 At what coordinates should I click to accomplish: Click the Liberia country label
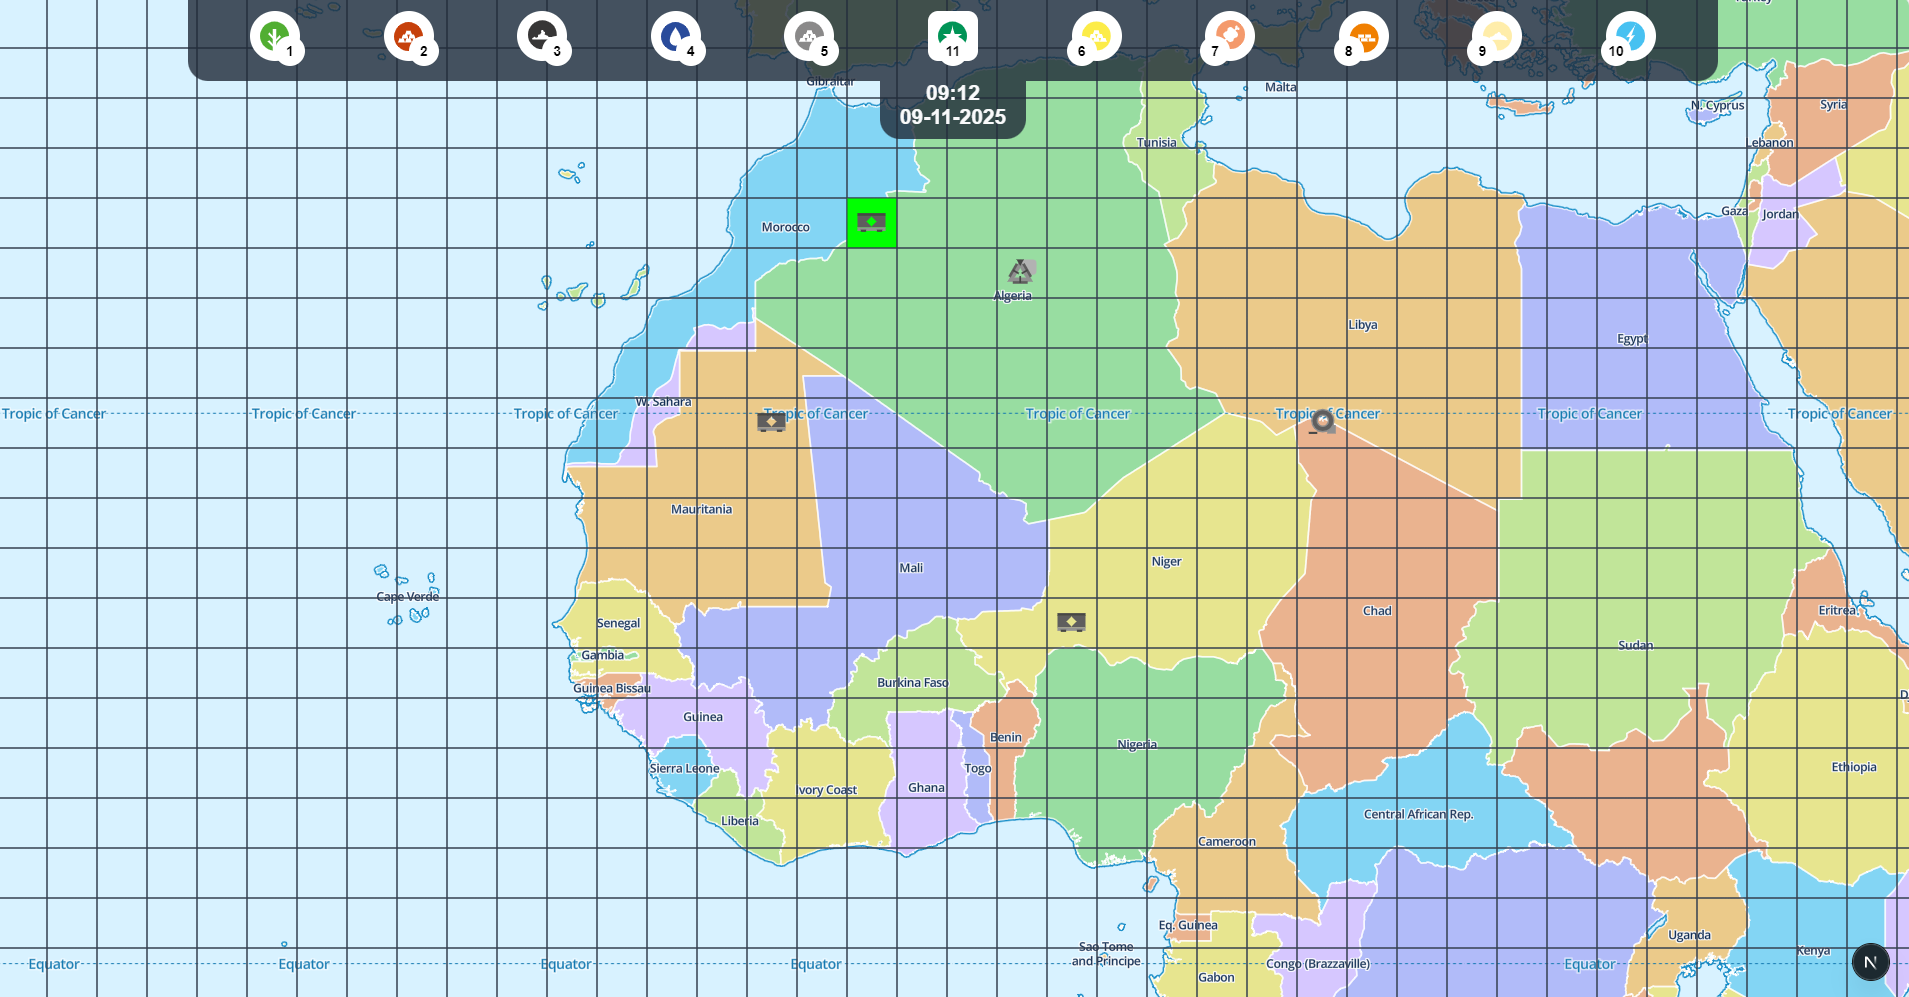point(740,821)
